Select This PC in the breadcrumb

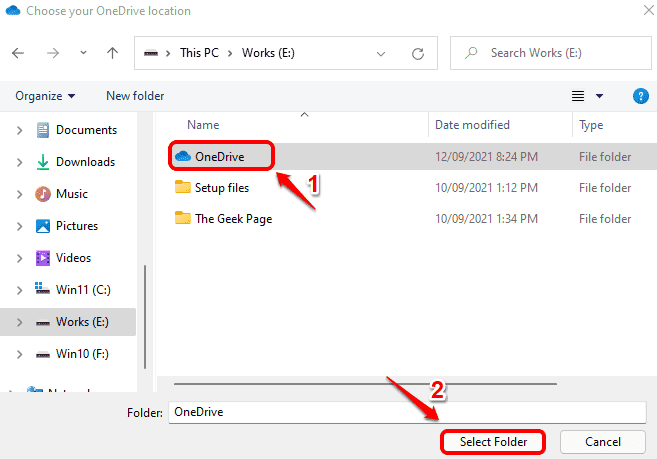(199, 53)
